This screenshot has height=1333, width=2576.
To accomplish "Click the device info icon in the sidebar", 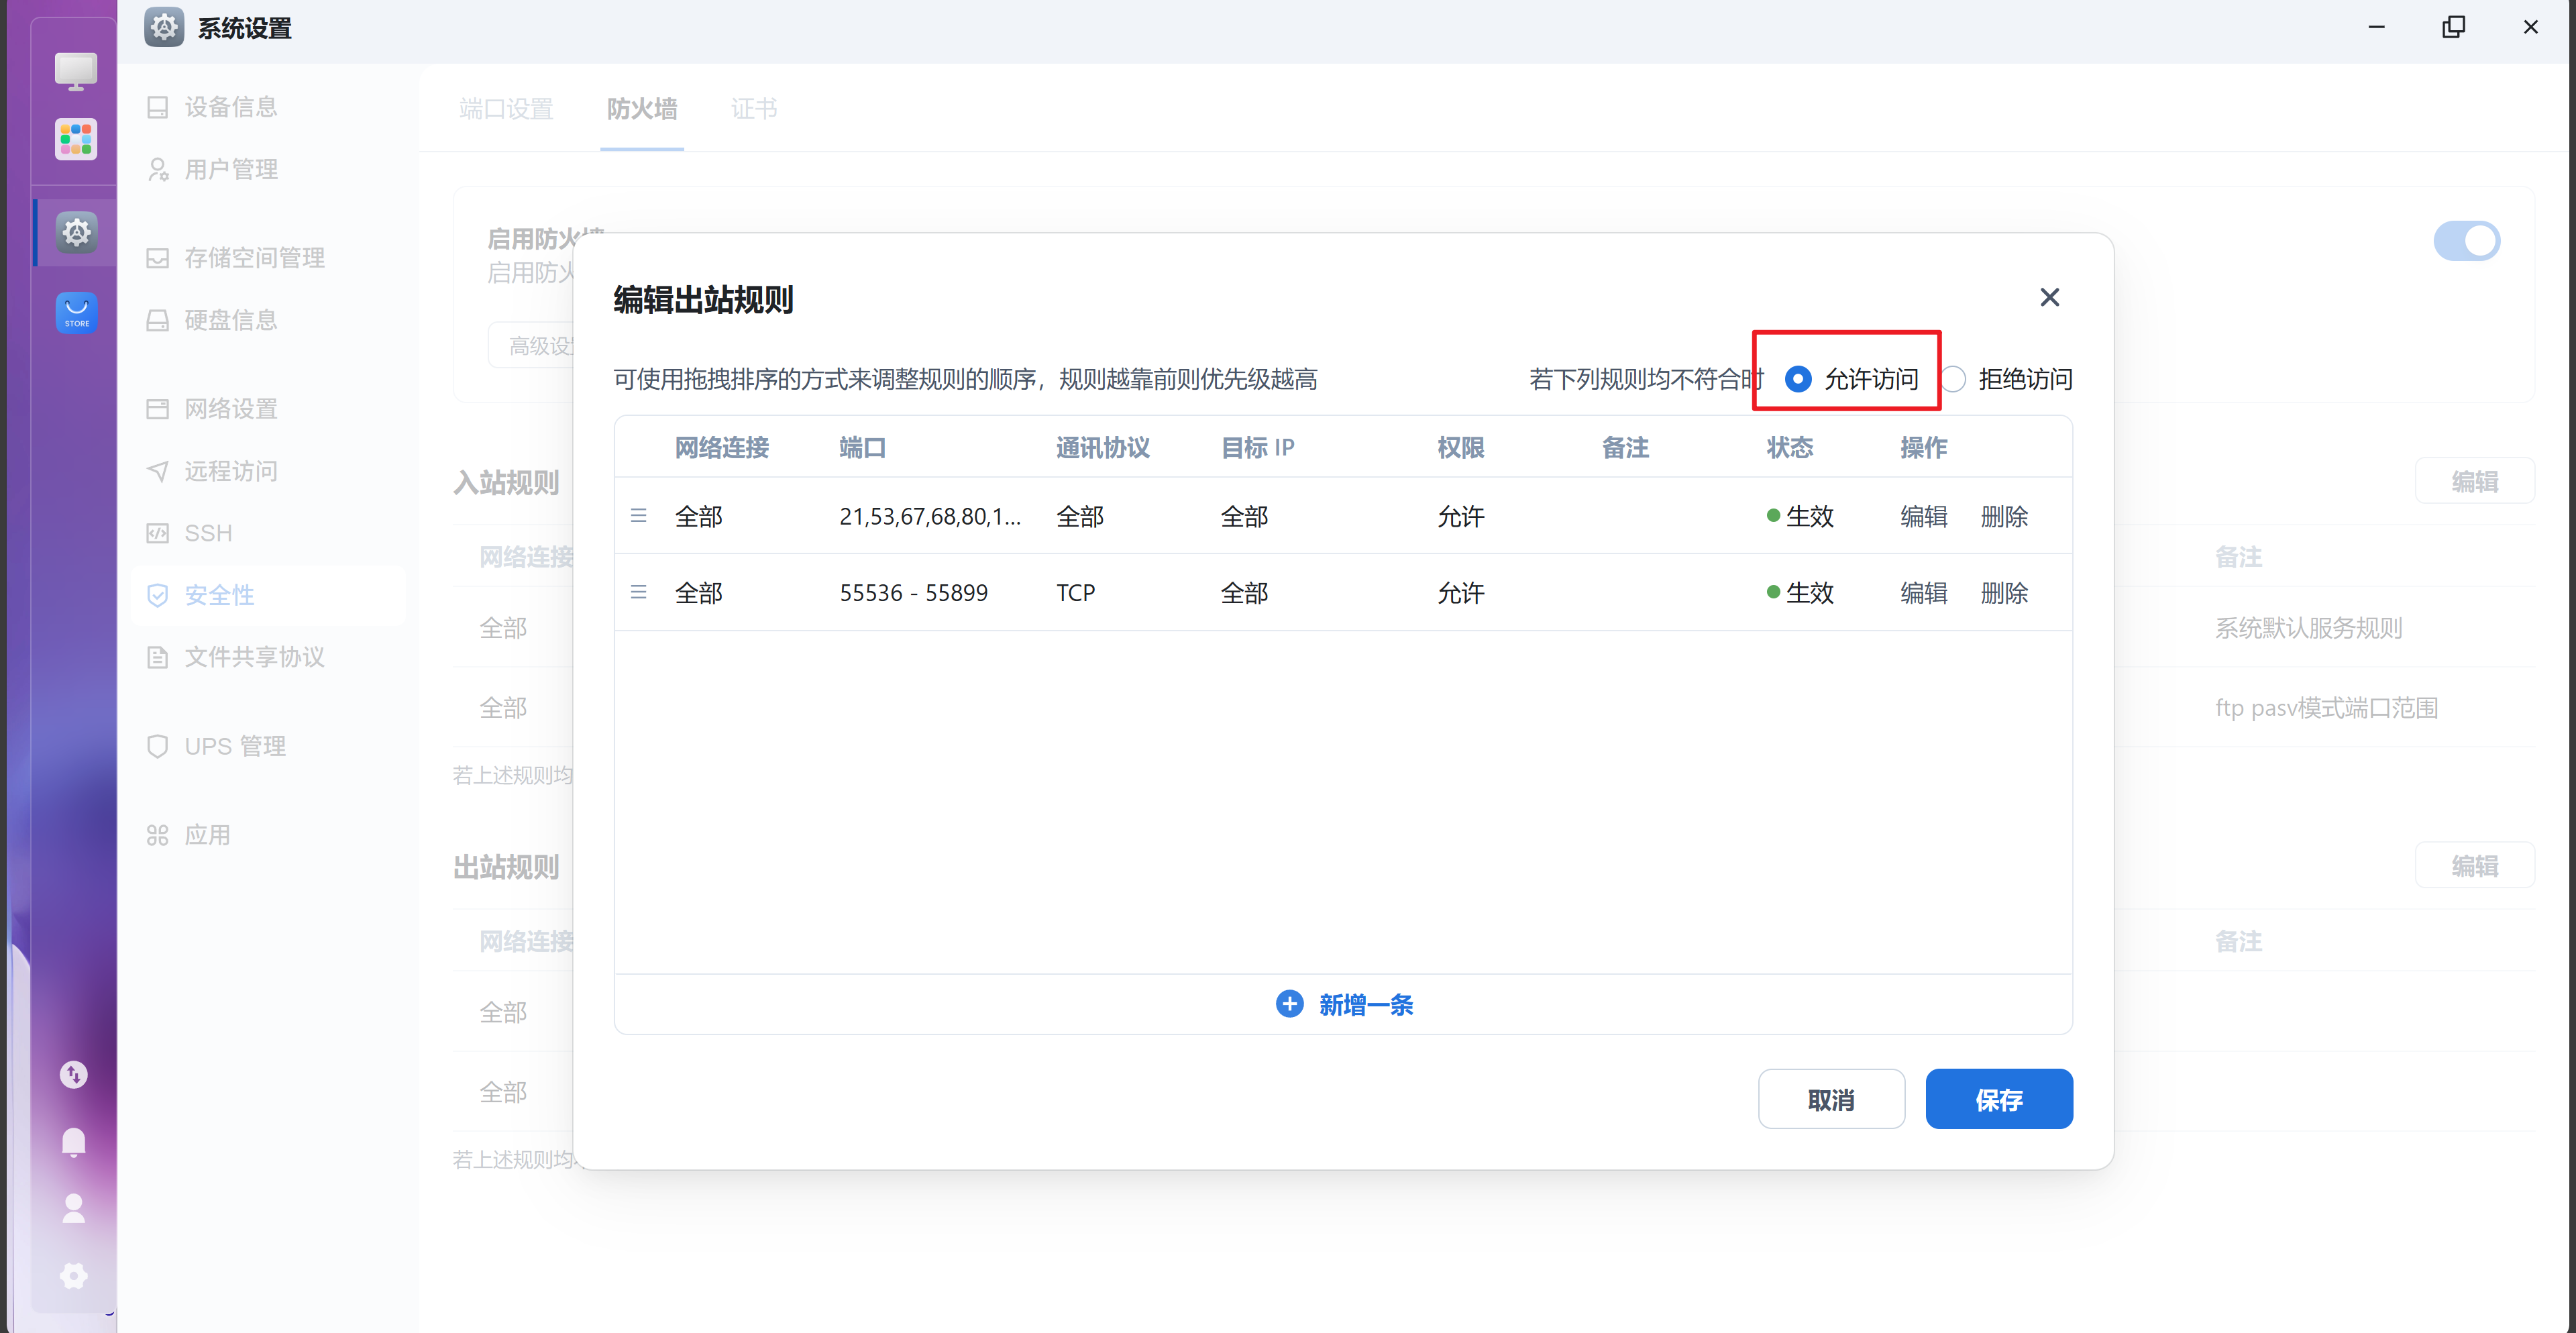I will click(158, 107).
